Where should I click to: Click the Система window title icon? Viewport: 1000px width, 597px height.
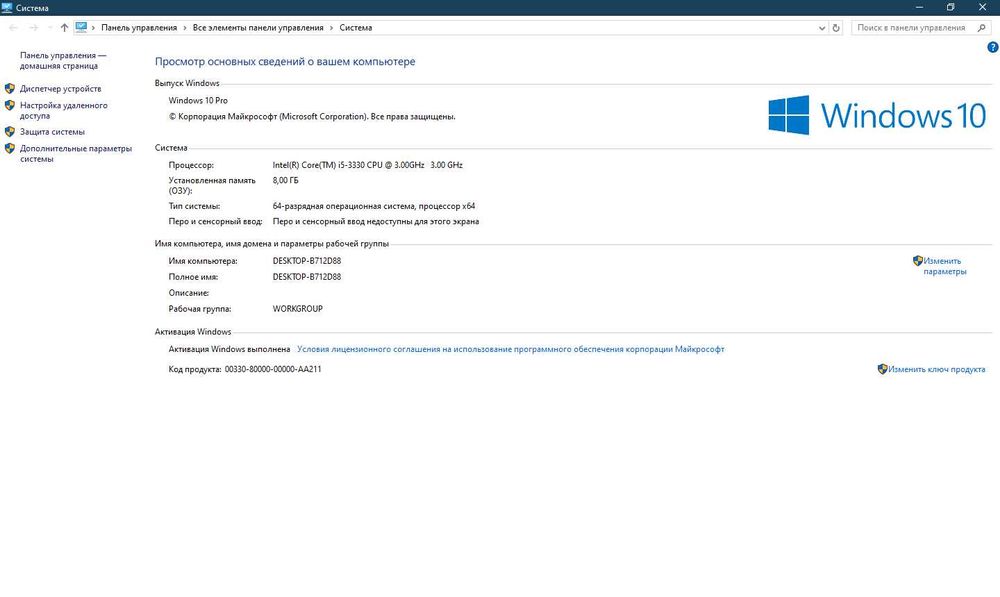(x=7, y=8)
